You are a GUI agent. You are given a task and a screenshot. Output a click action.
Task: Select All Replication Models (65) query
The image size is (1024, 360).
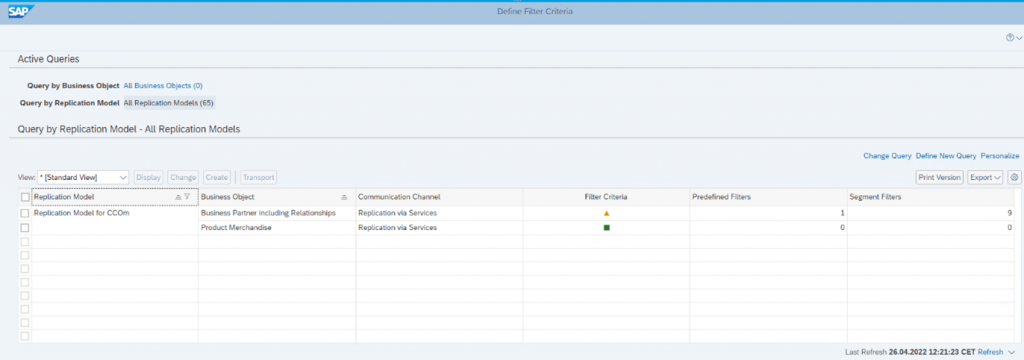(x=169, y=103)
